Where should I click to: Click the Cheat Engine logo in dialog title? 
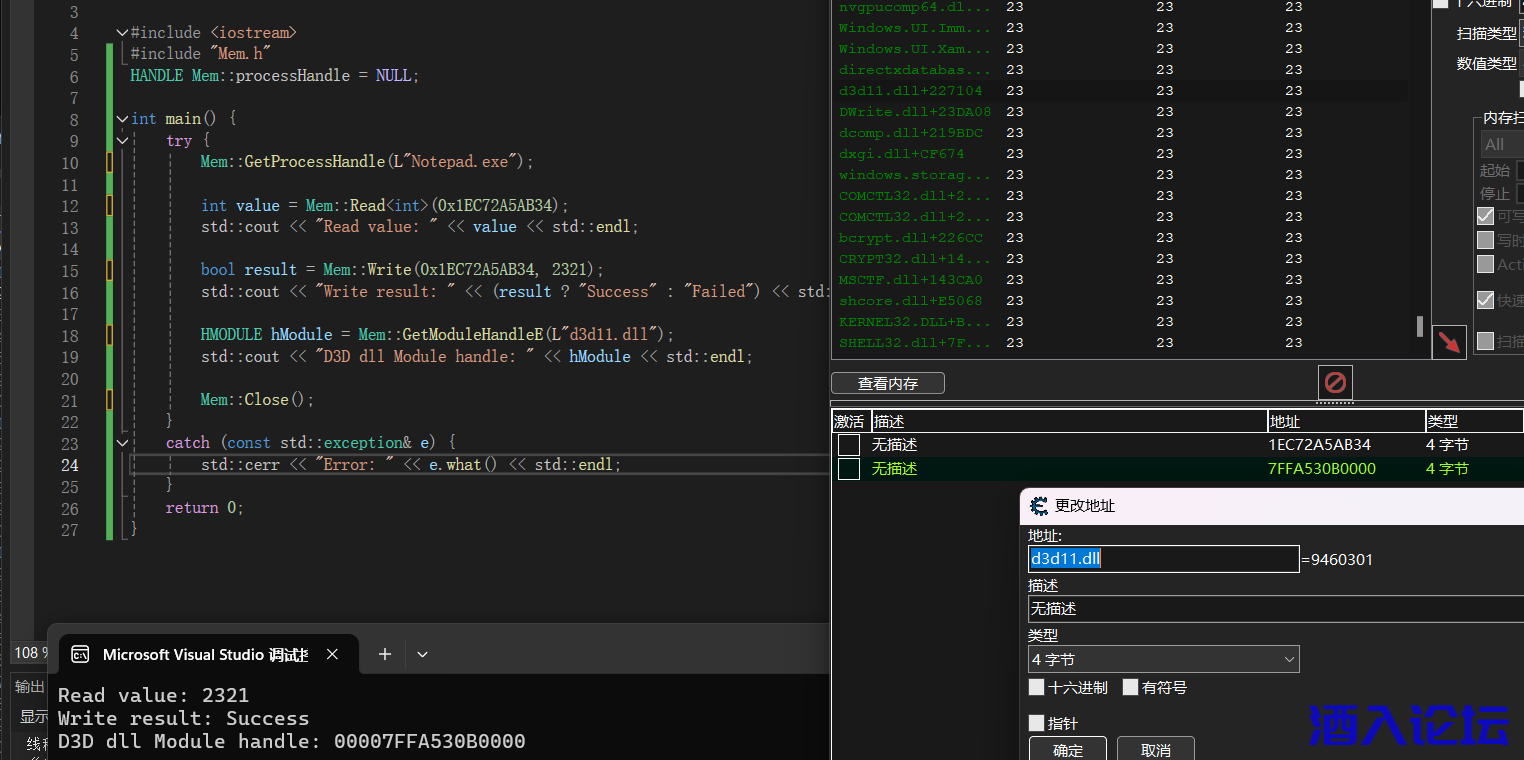(1039, 506)
